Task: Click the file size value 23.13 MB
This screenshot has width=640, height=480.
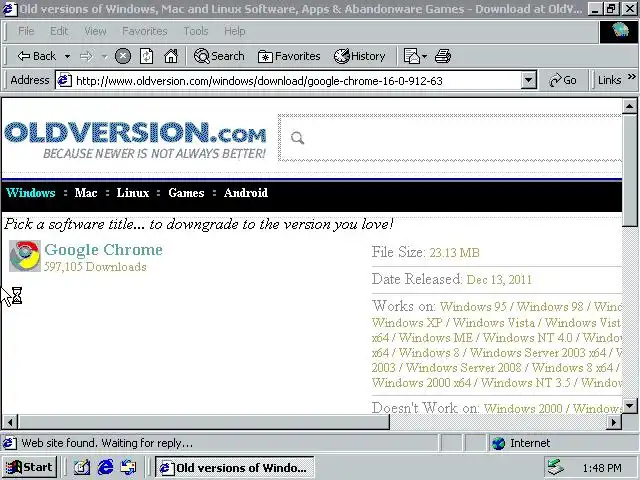Action: pyautogui.click(x=454, y=253)
